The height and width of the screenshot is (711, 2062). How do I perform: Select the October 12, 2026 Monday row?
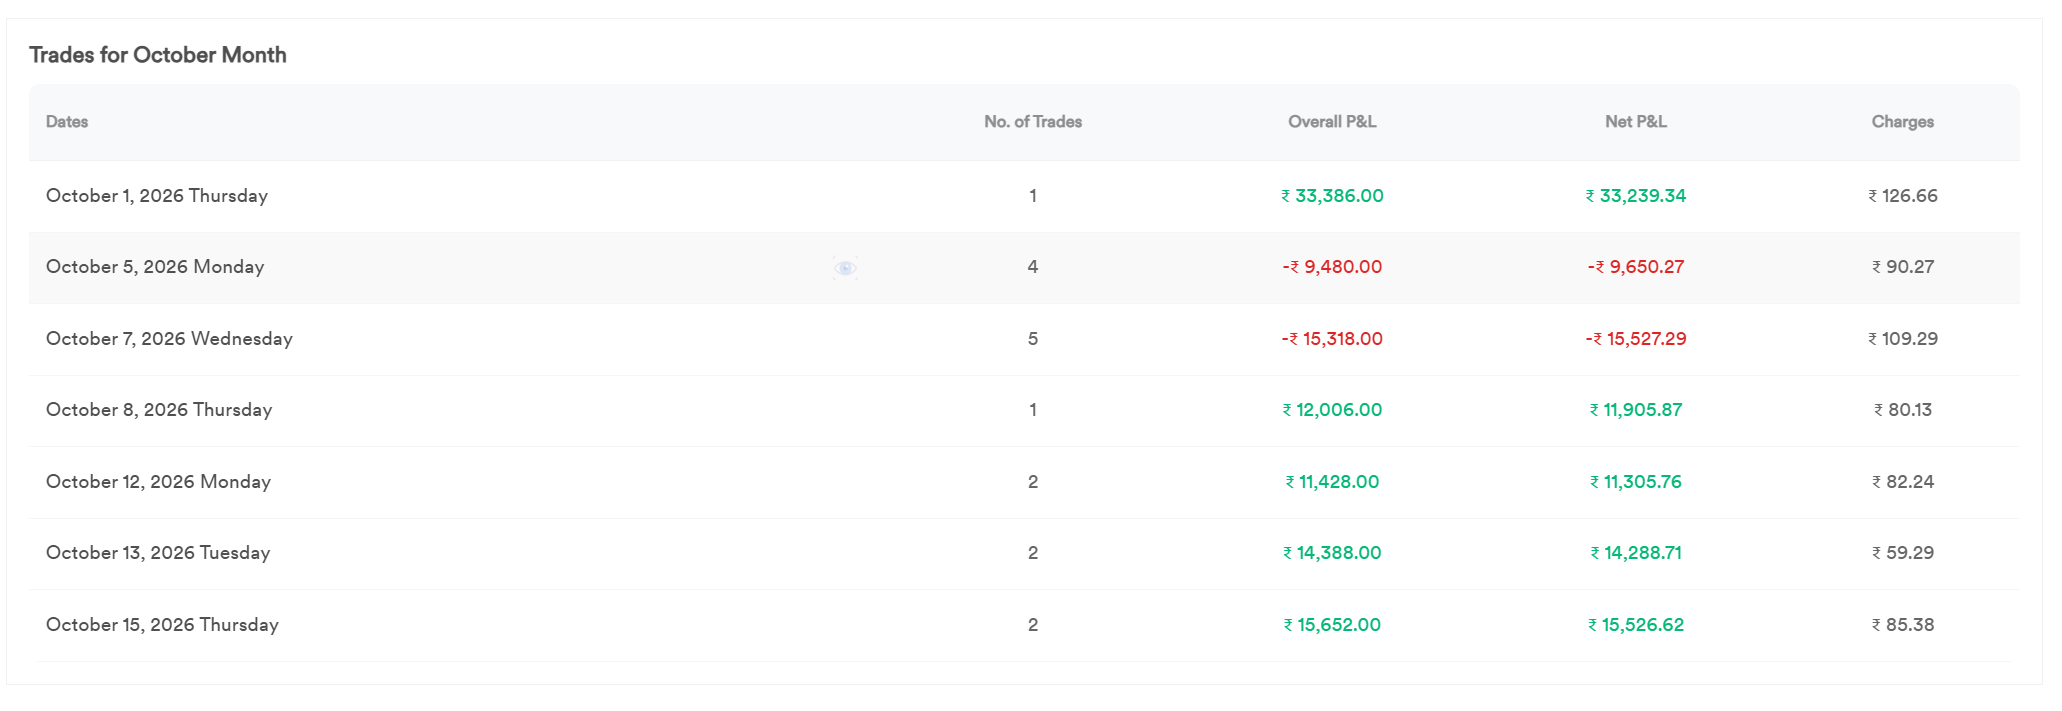[x=1024, y=482]
